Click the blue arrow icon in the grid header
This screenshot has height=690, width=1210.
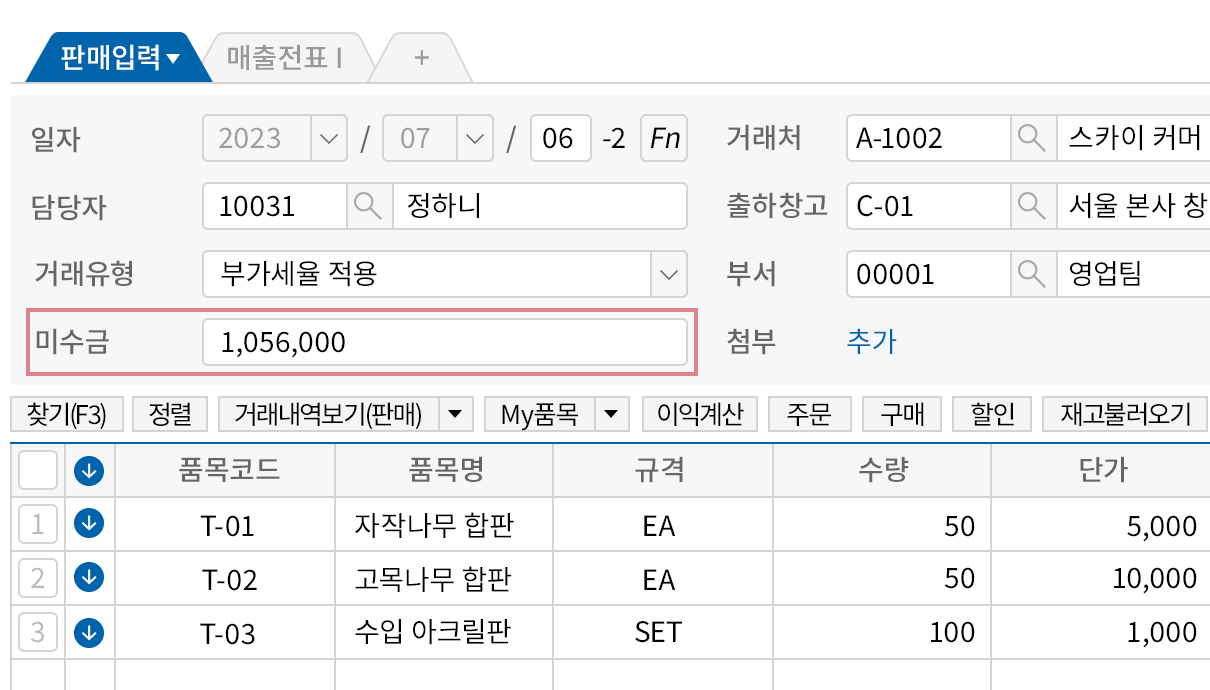(88, 470)
